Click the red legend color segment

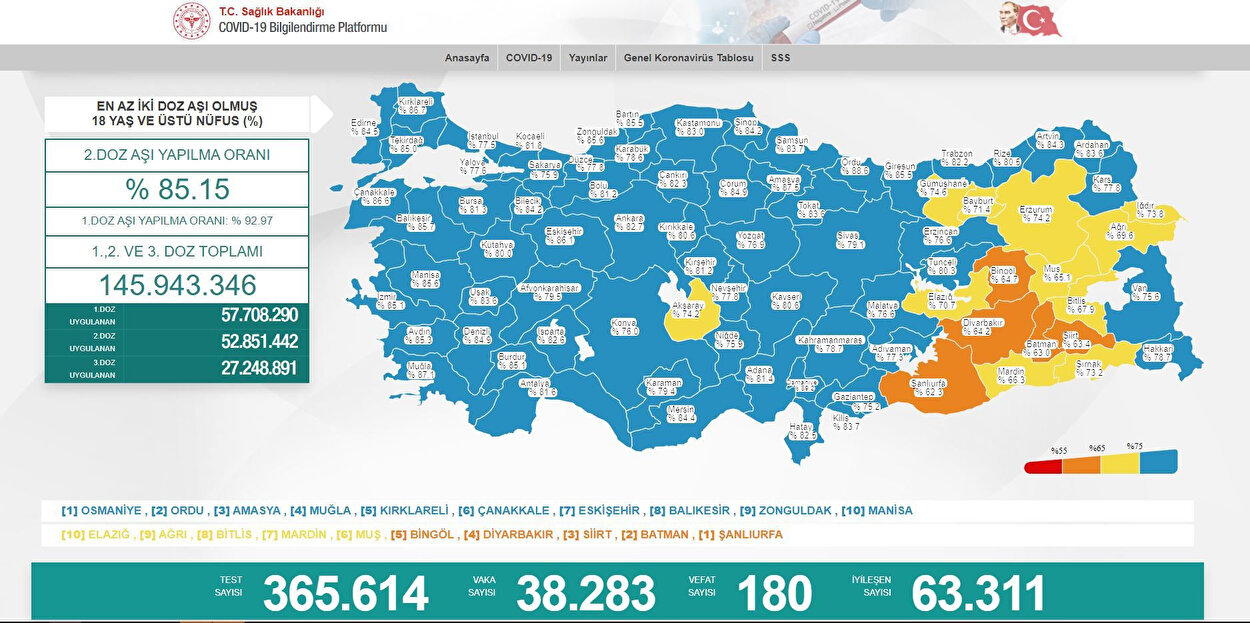(1043, 466)
